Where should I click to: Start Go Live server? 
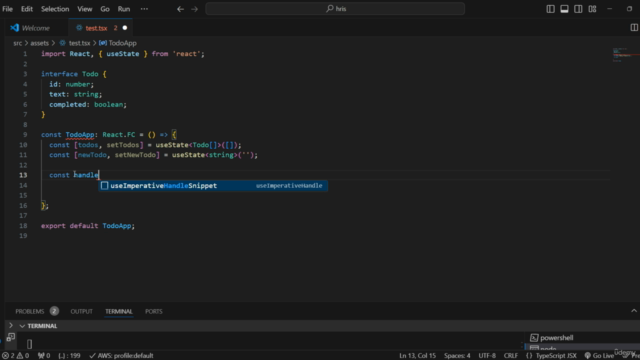click(599, 356)
